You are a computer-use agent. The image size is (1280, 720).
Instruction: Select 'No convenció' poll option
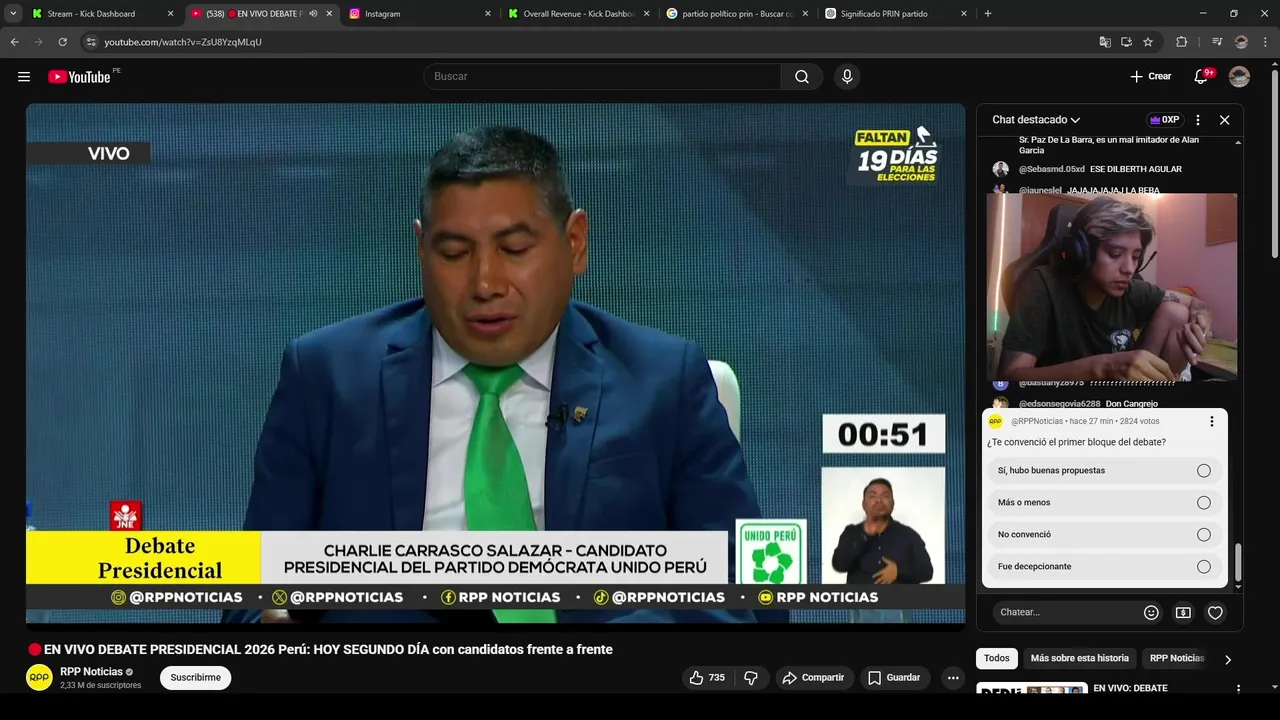tap(1104, 535)
